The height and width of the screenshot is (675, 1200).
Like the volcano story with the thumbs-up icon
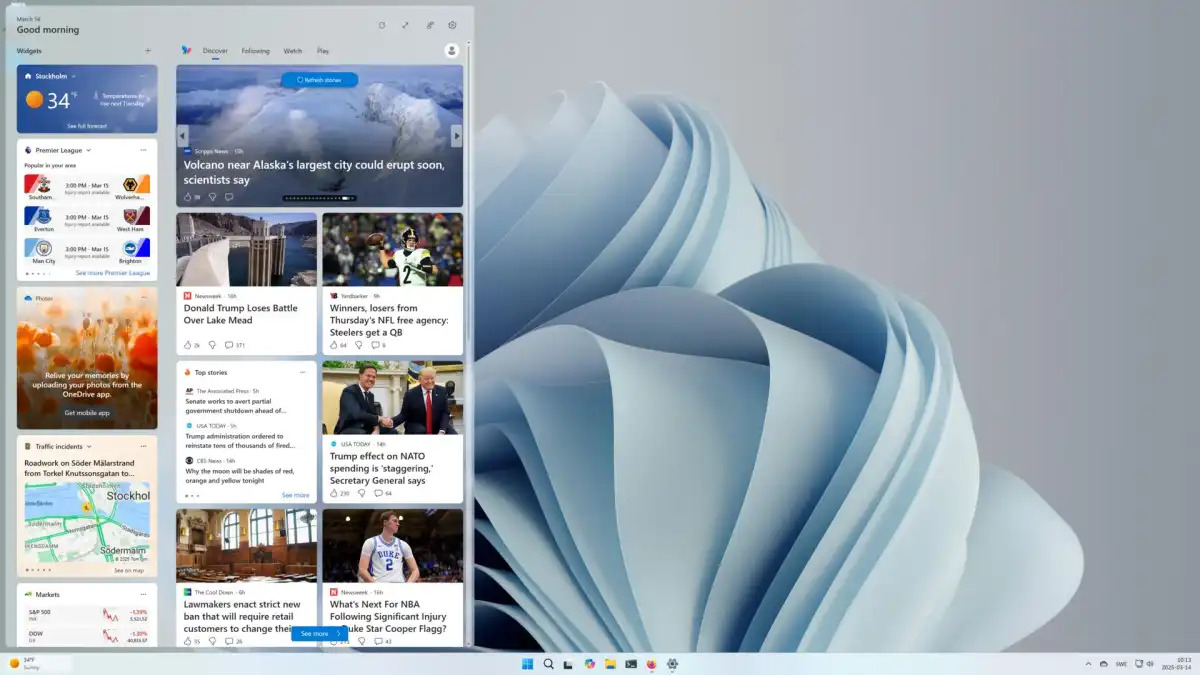pos(188,196)
